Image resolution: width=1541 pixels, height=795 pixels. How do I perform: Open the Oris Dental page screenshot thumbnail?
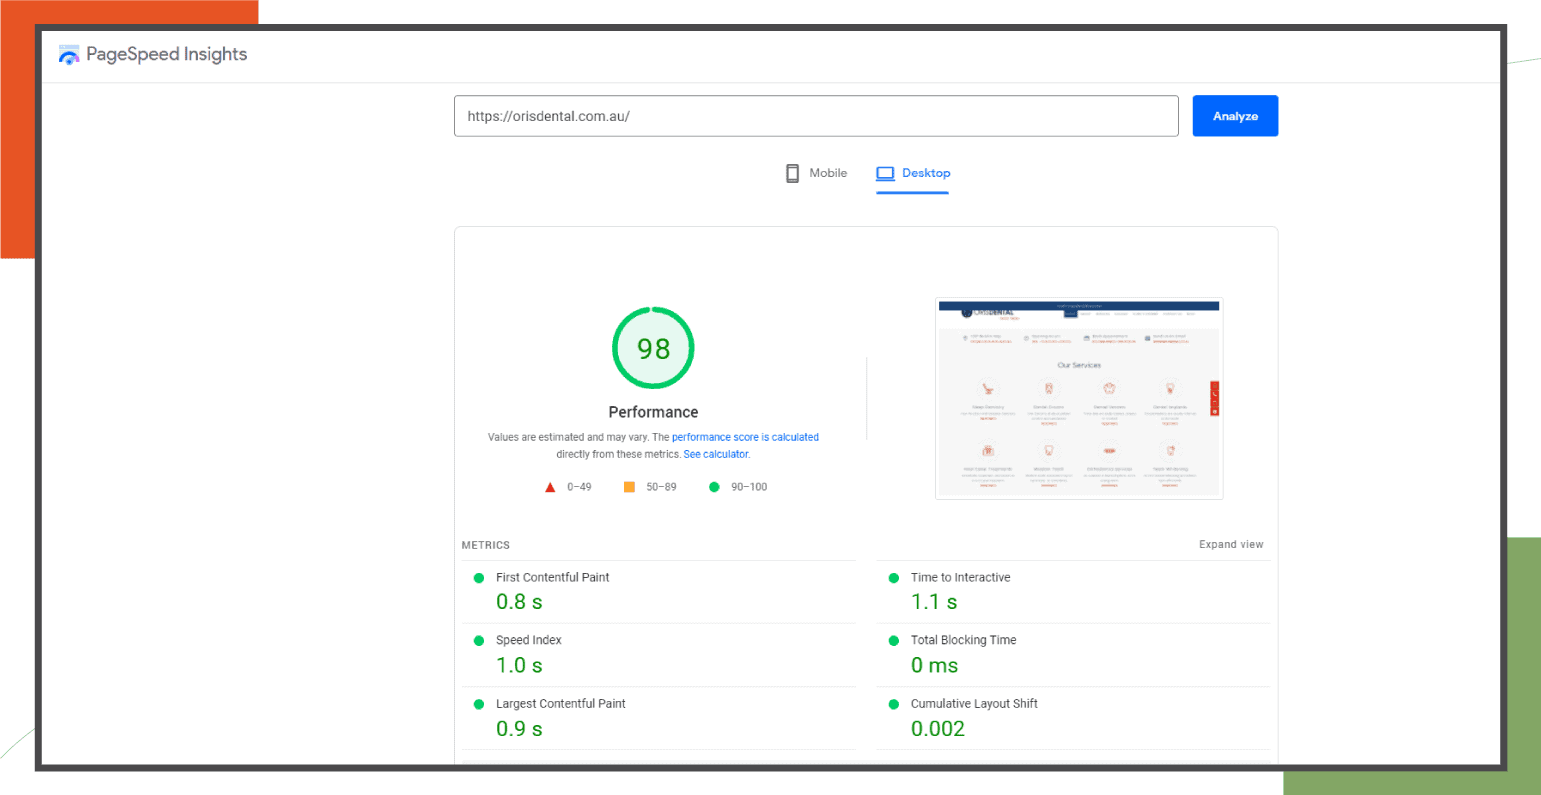pos(1079,398)
